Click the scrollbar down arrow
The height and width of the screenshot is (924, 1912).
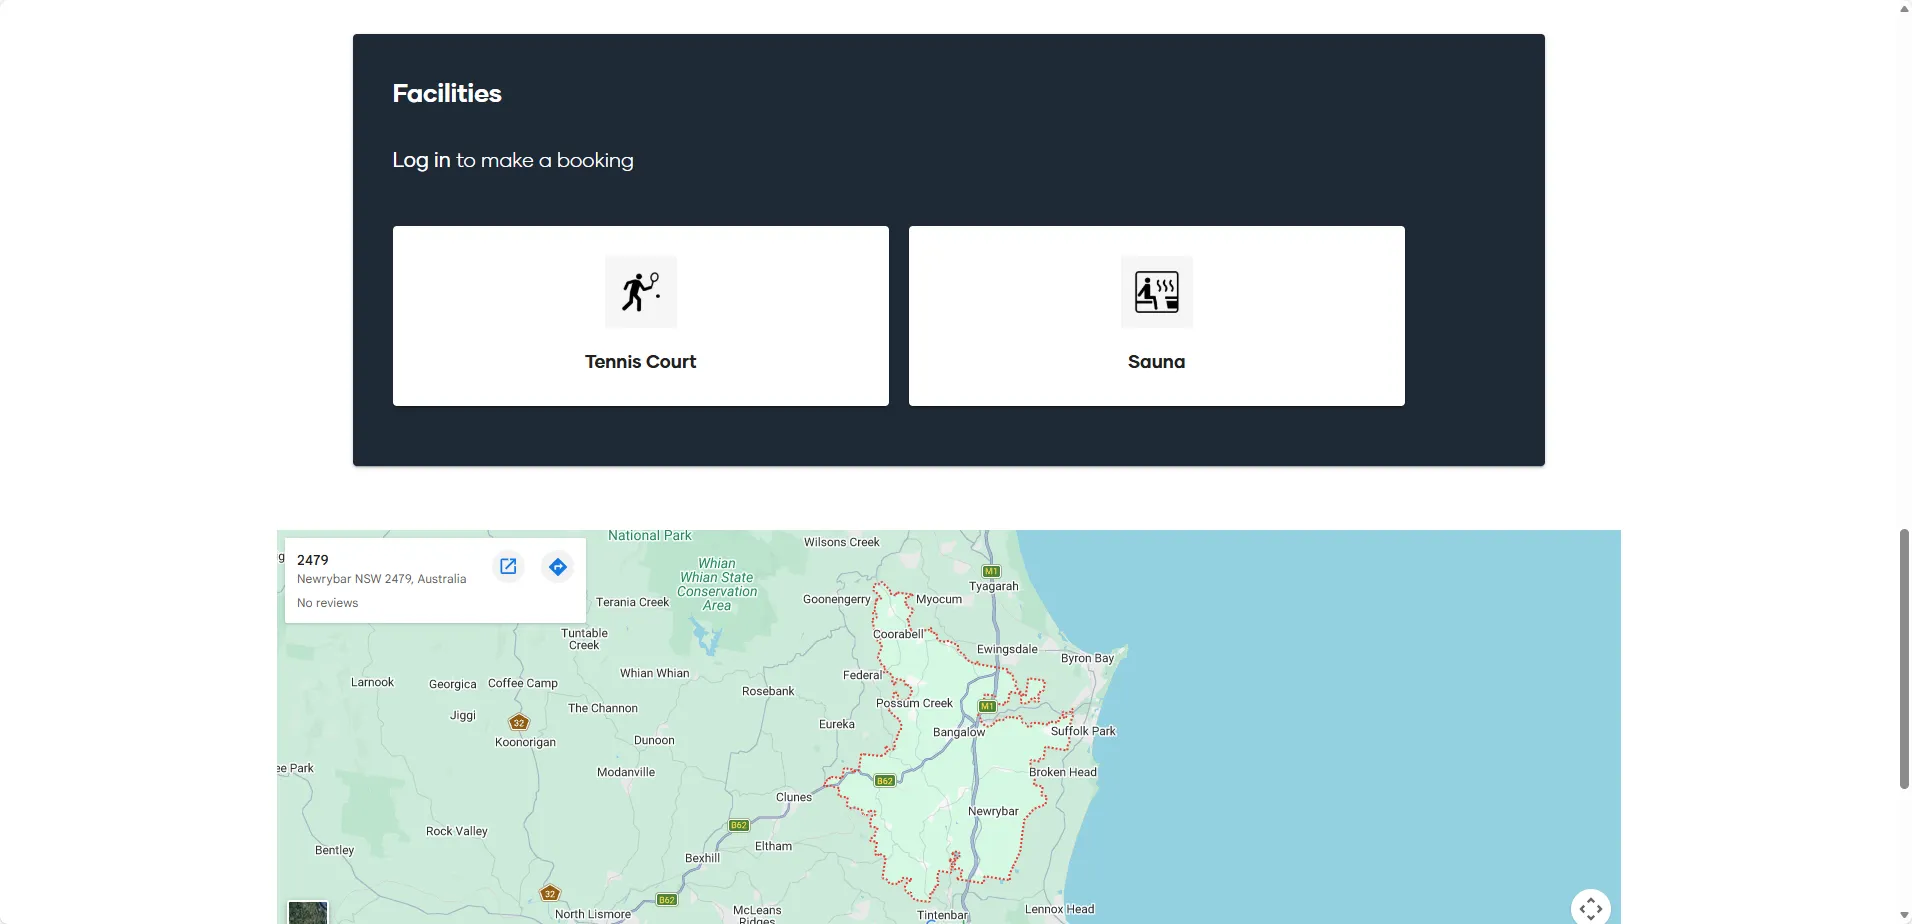point(1904,916)
